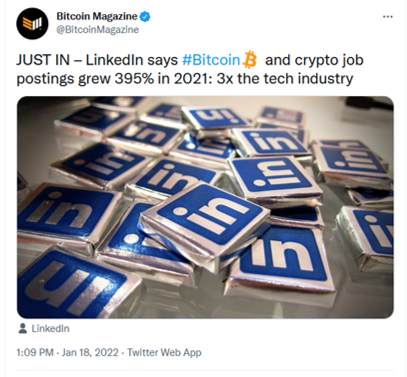Click the orange Bitcoin symbol emoji

coord(250,60)
